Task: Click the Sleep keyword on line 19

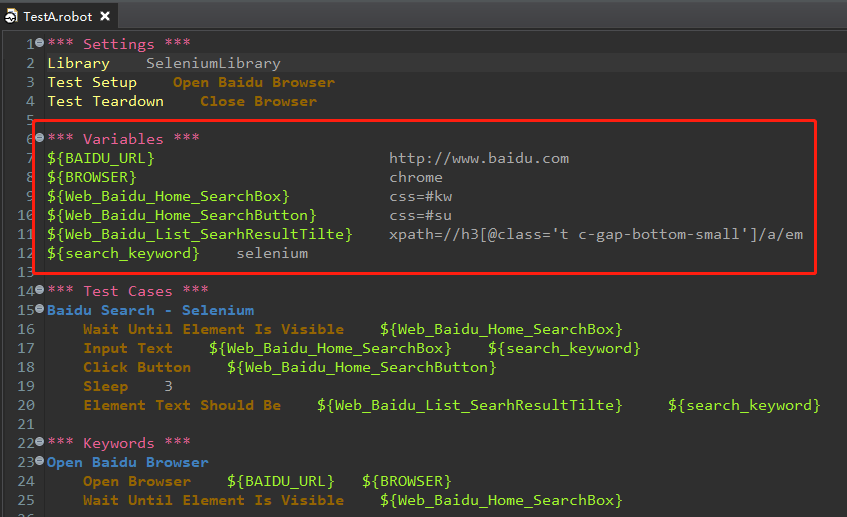Action: [x=105, y=386]
